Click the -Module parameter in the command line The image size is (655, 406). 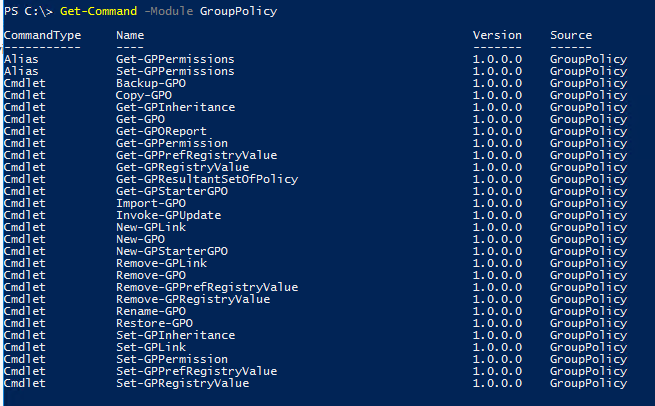coord(168,11)
